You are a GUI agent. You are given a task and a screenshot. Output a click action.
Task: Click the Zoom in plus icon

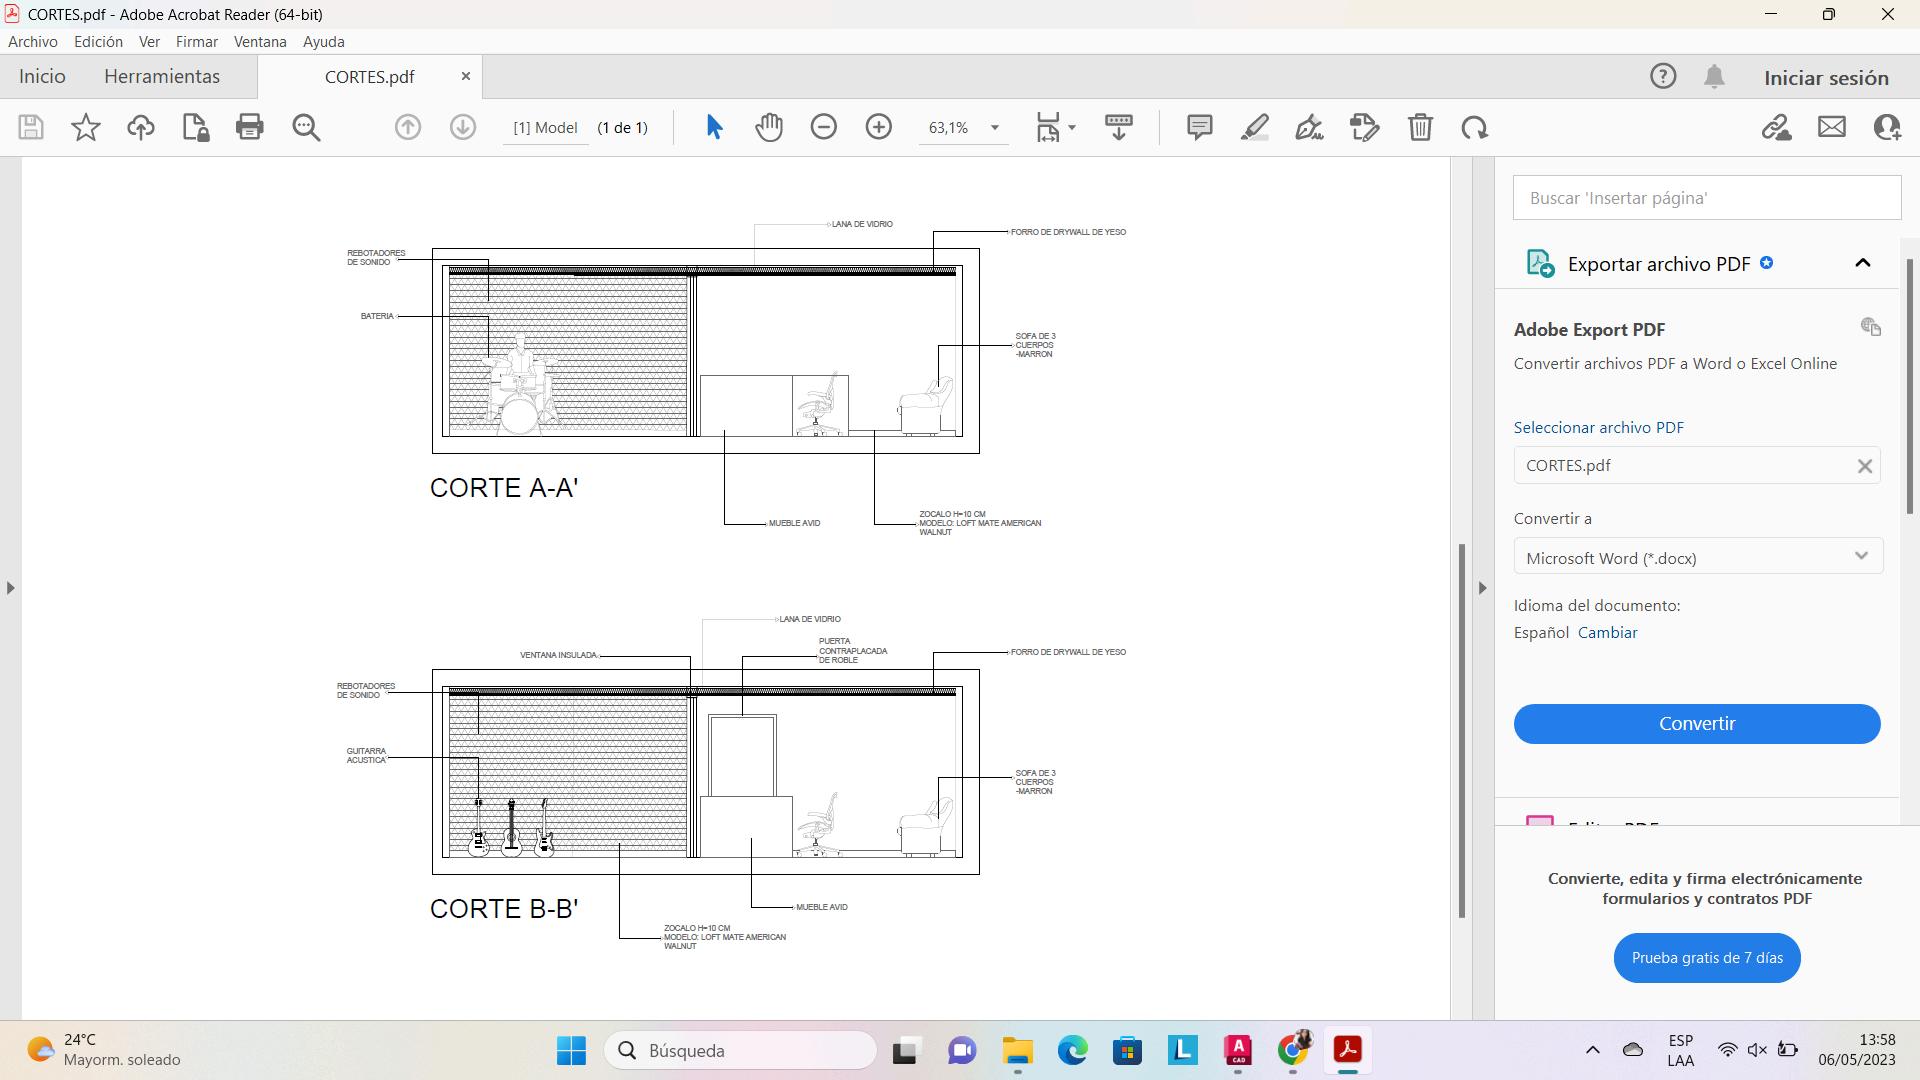pos(878,127)
